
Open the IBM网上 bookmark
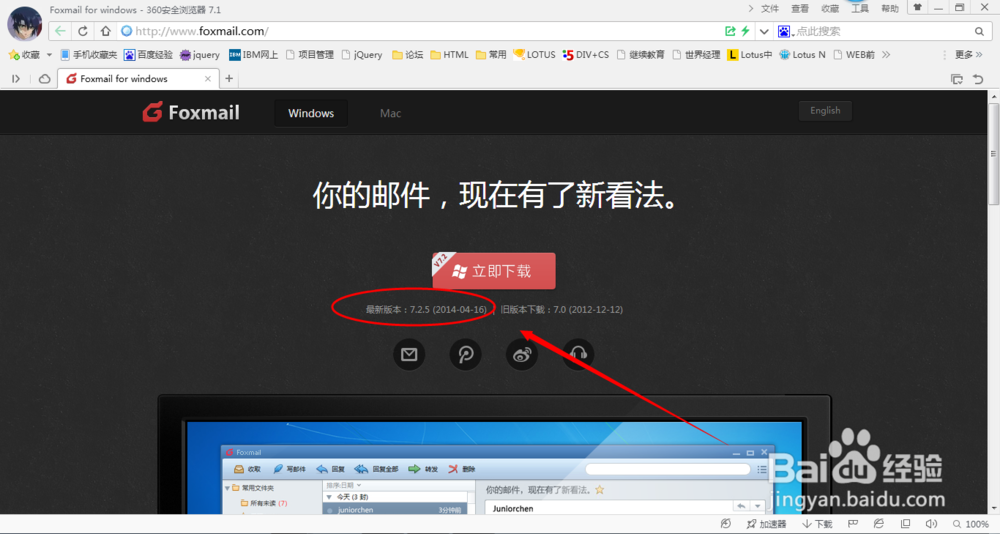253,55
